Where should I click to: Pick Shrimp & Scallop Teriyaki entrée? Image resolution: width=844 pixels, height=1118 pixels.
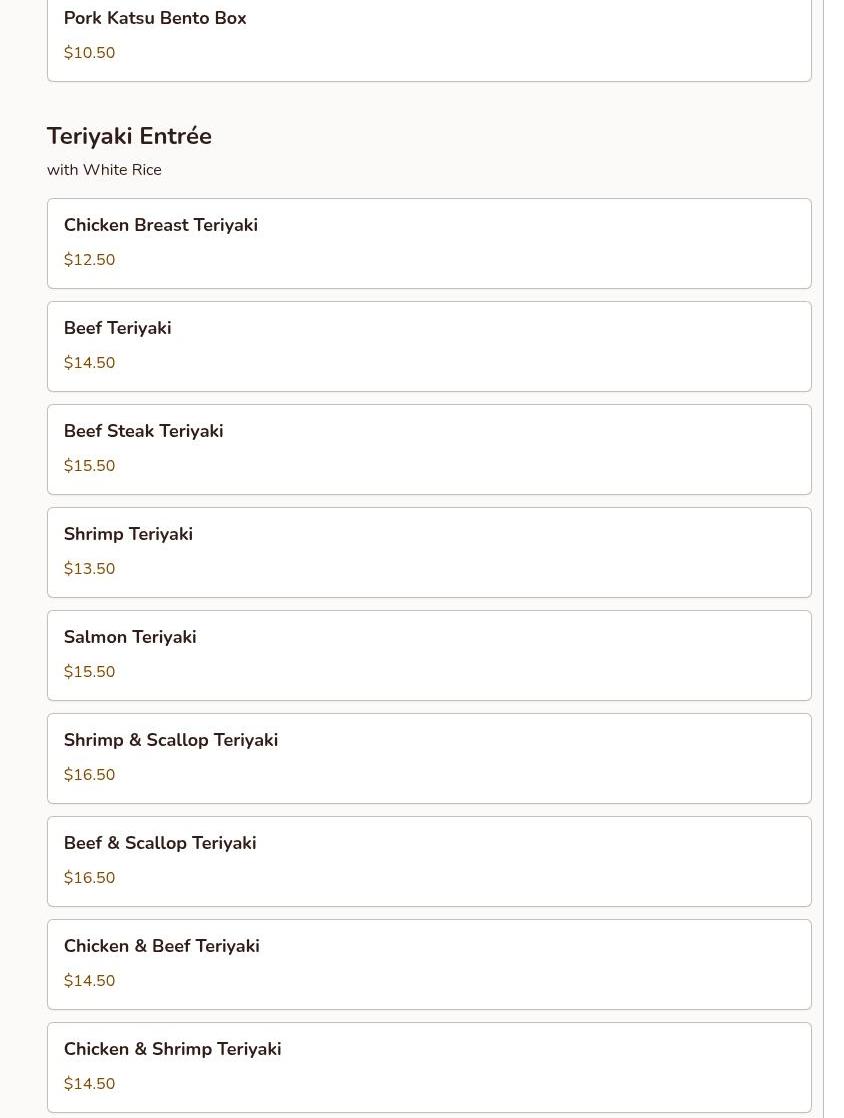tap(171, 741)
